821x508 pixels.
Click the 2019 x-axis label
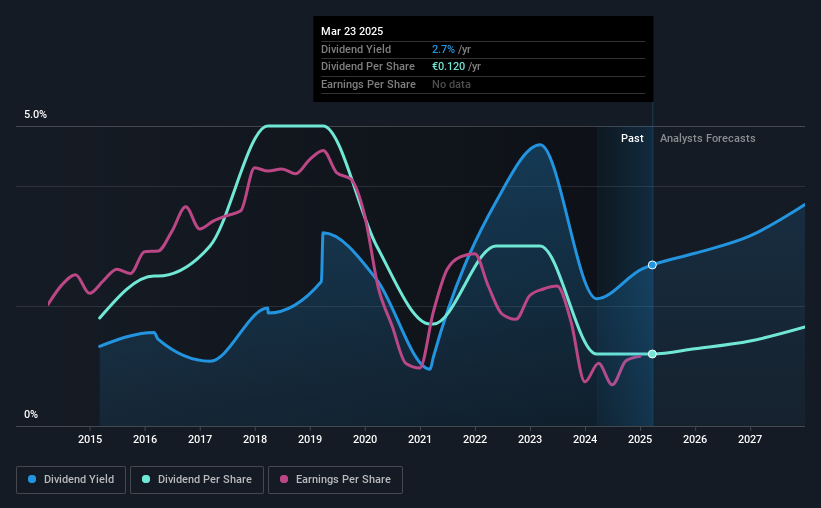[x=310, y=439]
